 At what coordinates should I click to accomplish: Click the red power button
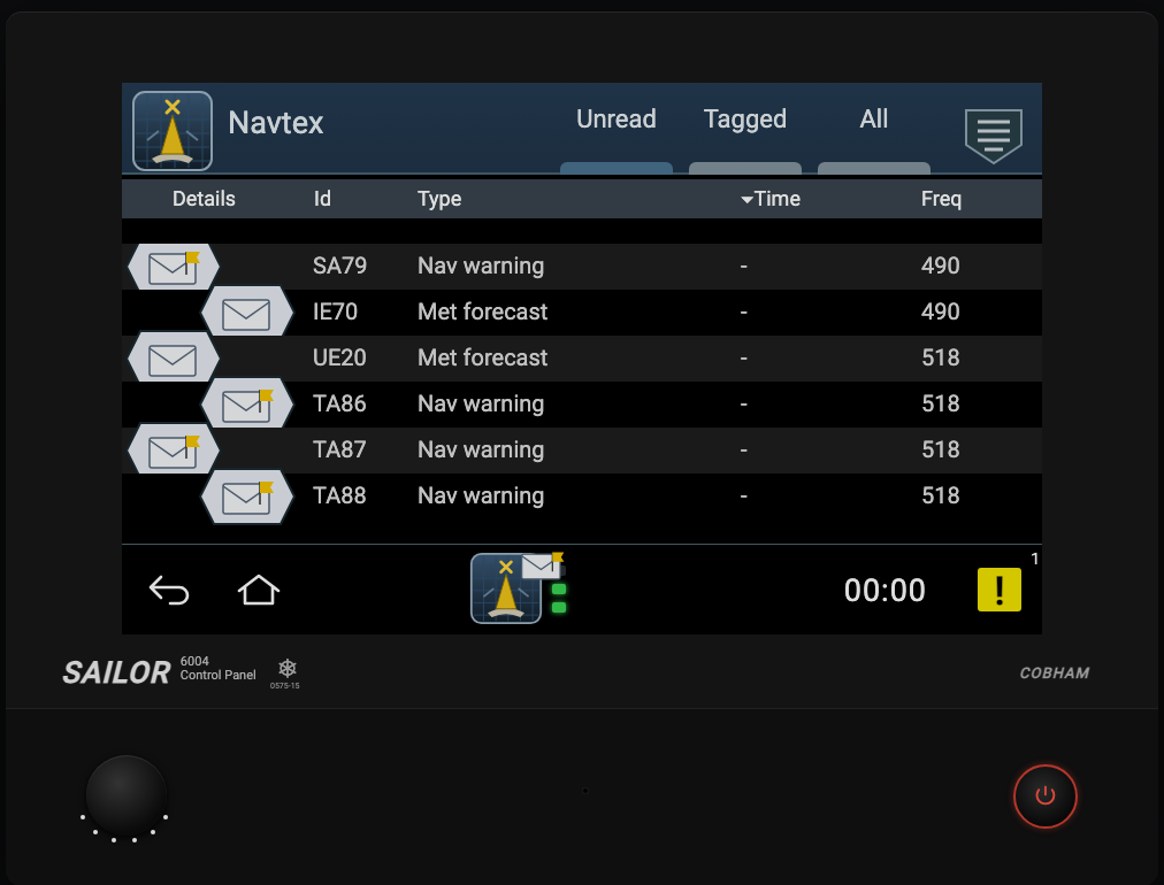click(x=1045, y=796)
